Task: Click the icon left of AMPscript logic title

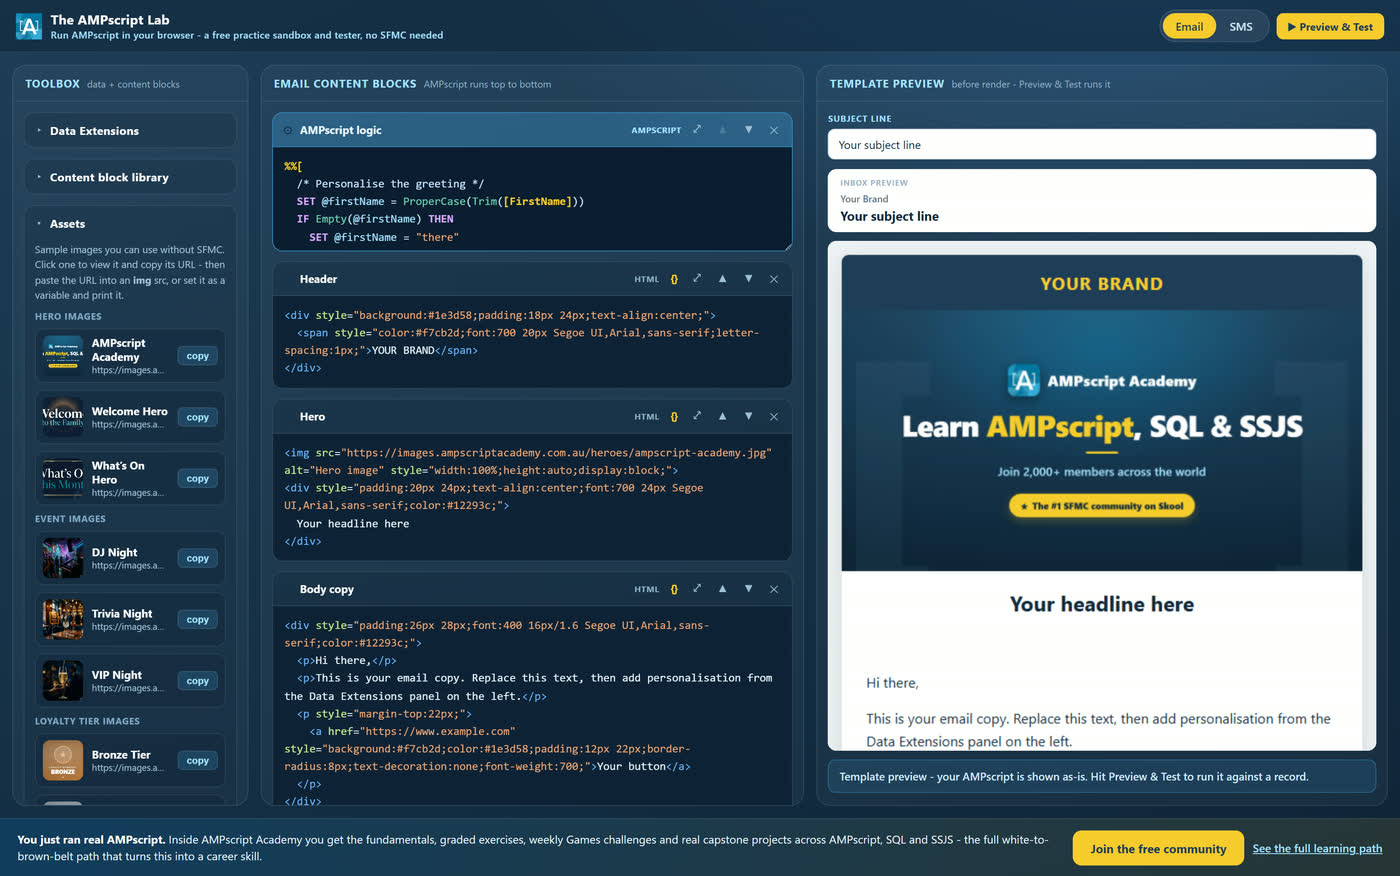Action: point(288,130)
